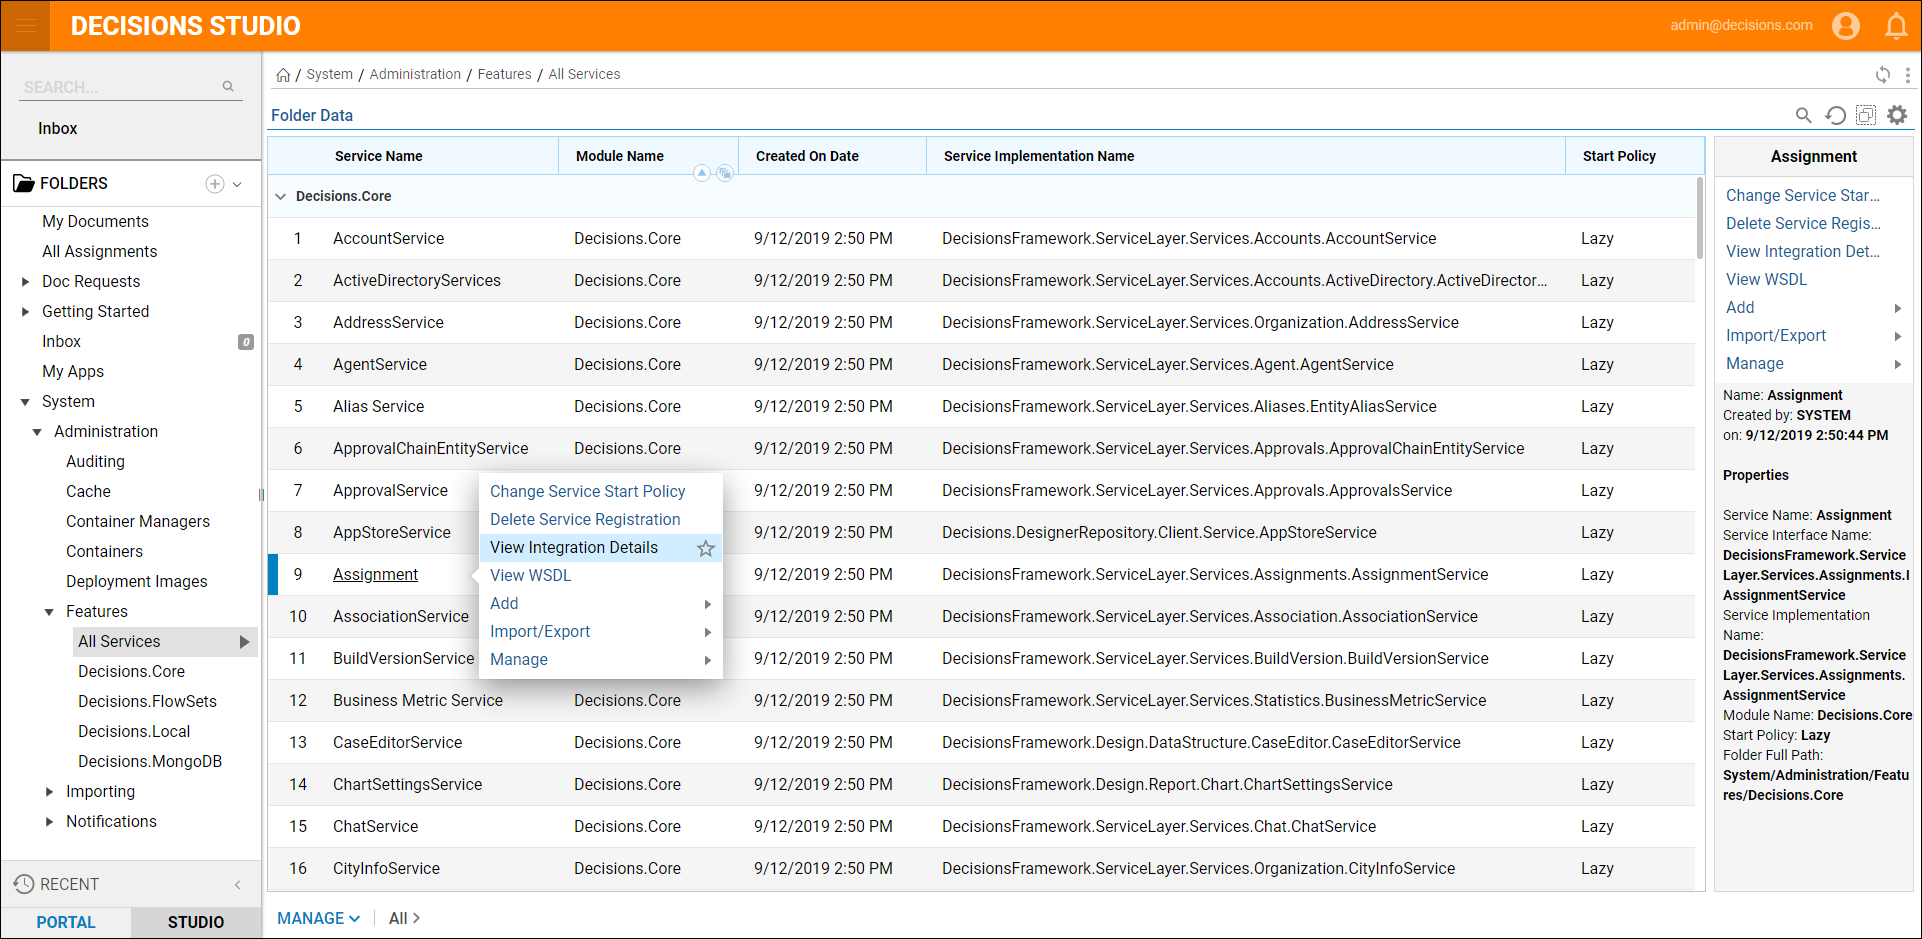Click the sync arrows icon beside breadcrumbs
Screen dimensions: 1922x939
tap(1883, 75)
